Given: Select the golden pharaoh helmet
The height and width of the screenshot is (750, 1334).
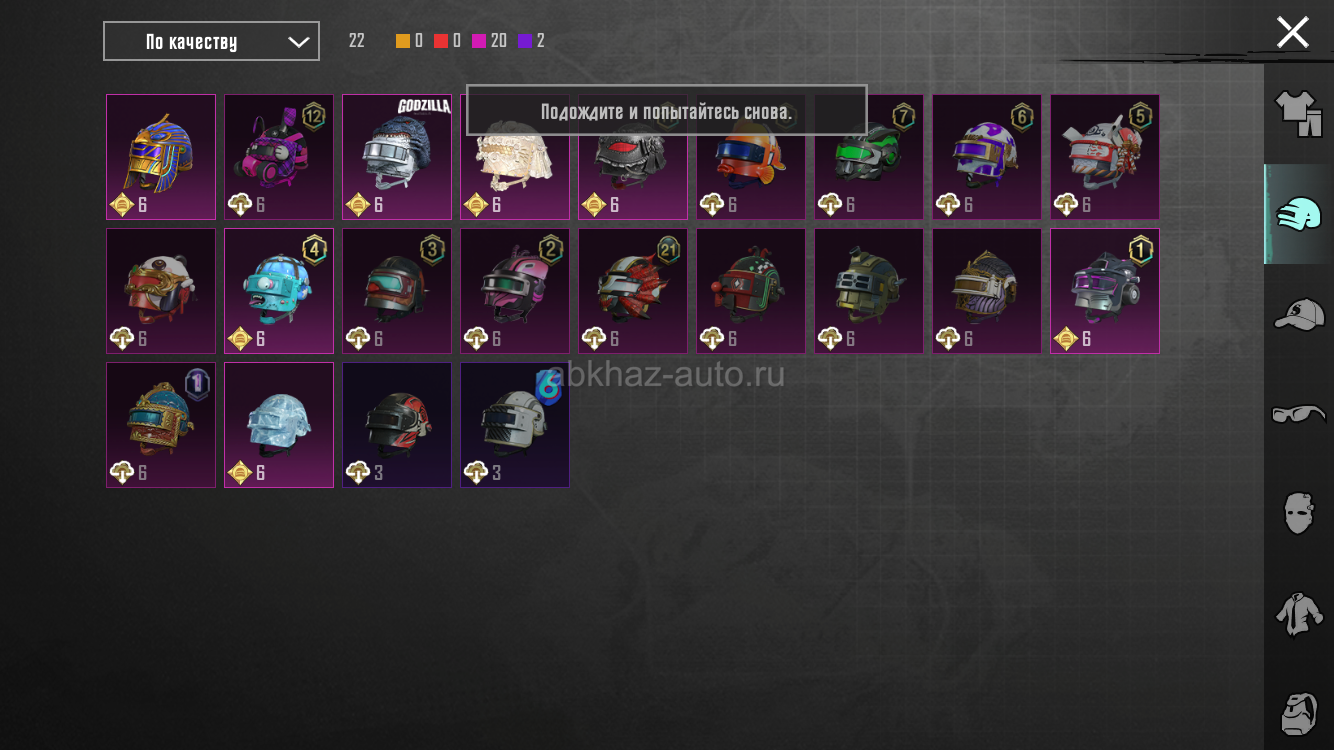Looking at the screenshot, I should point(161,157).
